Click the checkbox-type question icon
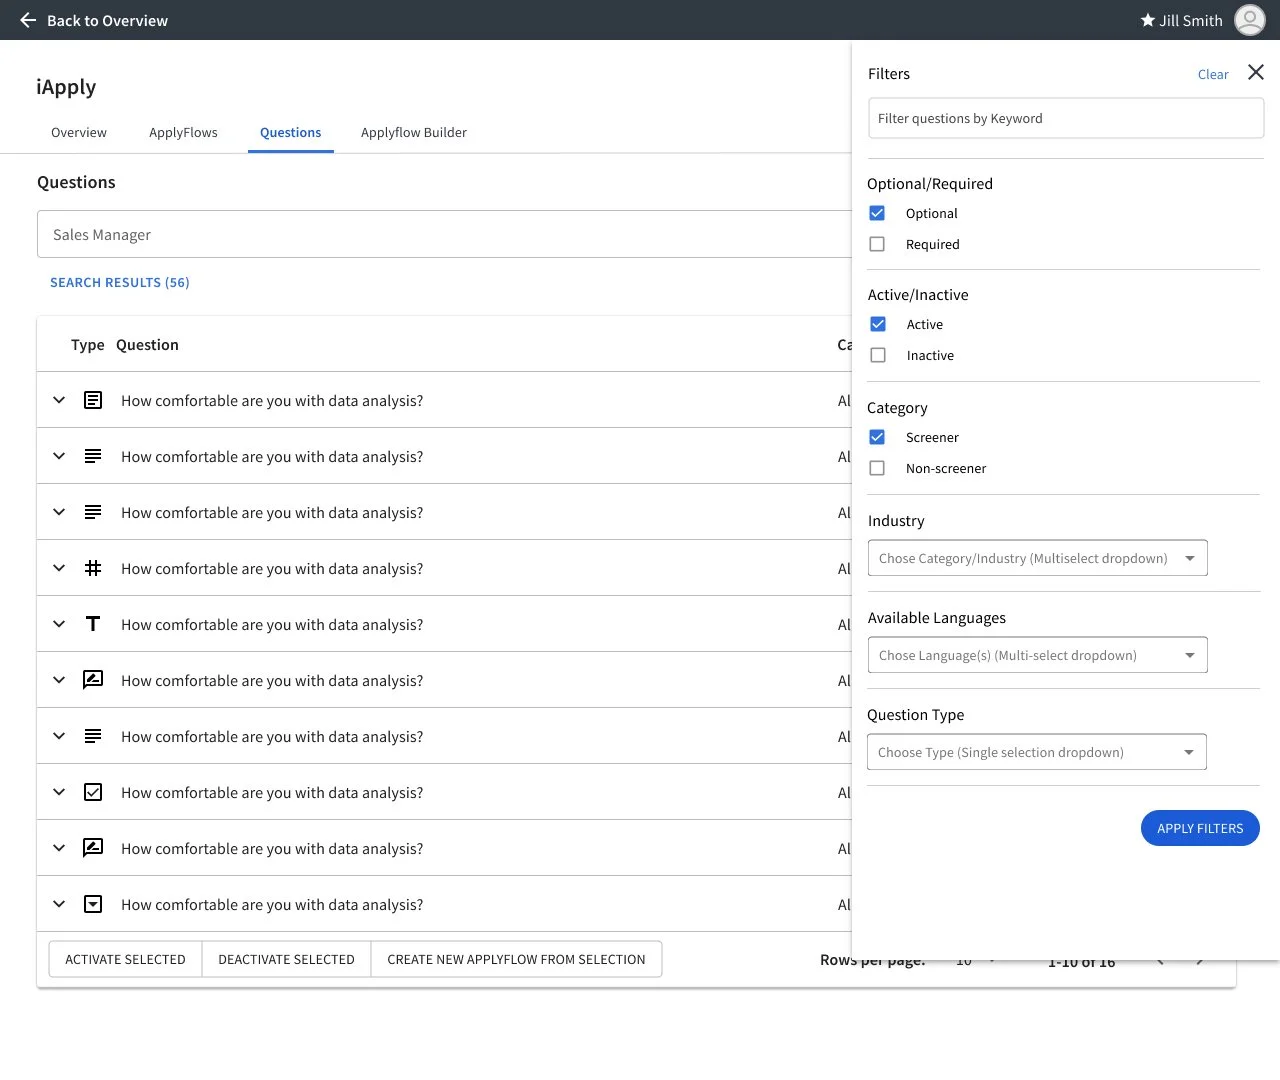Viewport: 1280px width, 1080px height. pos(93,792)
